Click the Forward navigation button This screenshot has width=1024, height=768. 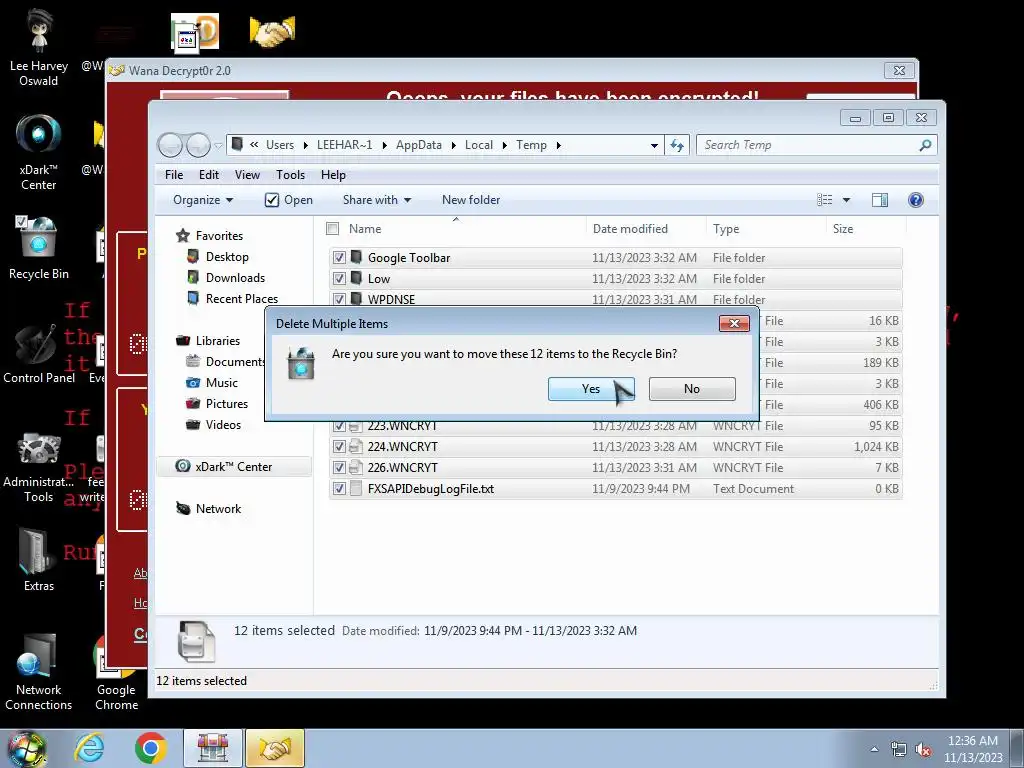[x=198, y=145]
